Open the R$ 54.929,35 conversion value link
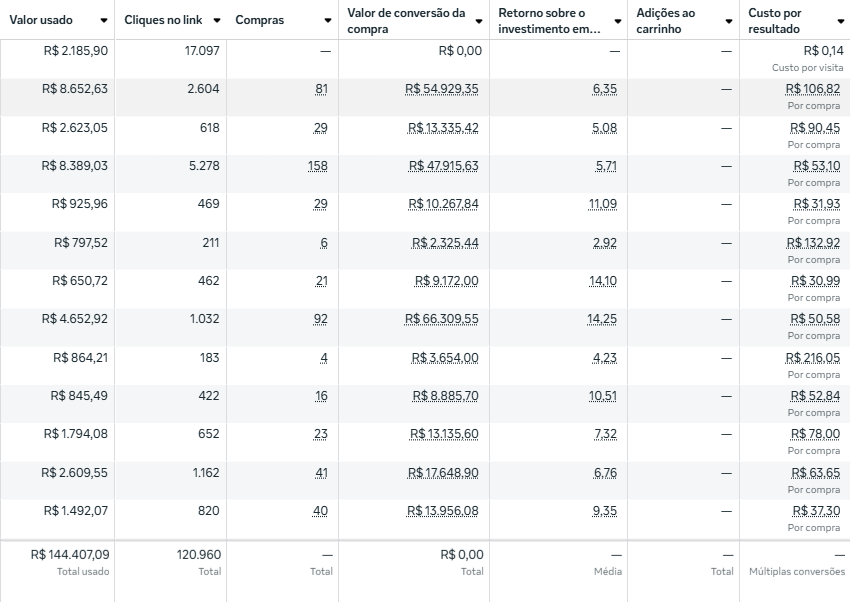The width and height of the screenshot is (850, 602). pos(442,89)
